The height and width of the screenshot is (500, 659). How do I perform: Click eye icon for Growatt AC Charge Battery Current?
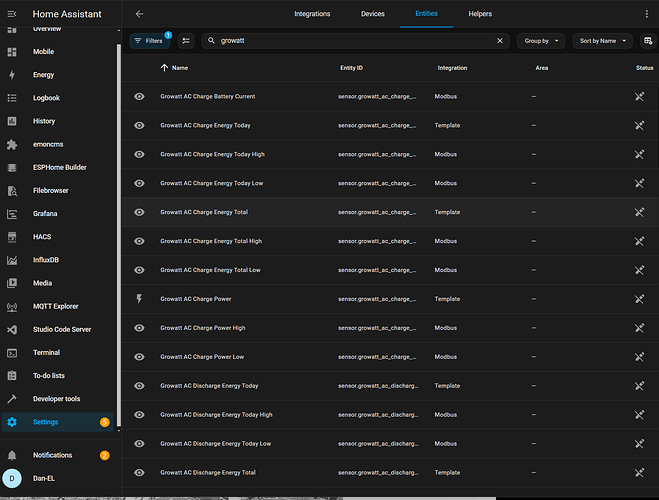tap(140, 97)
